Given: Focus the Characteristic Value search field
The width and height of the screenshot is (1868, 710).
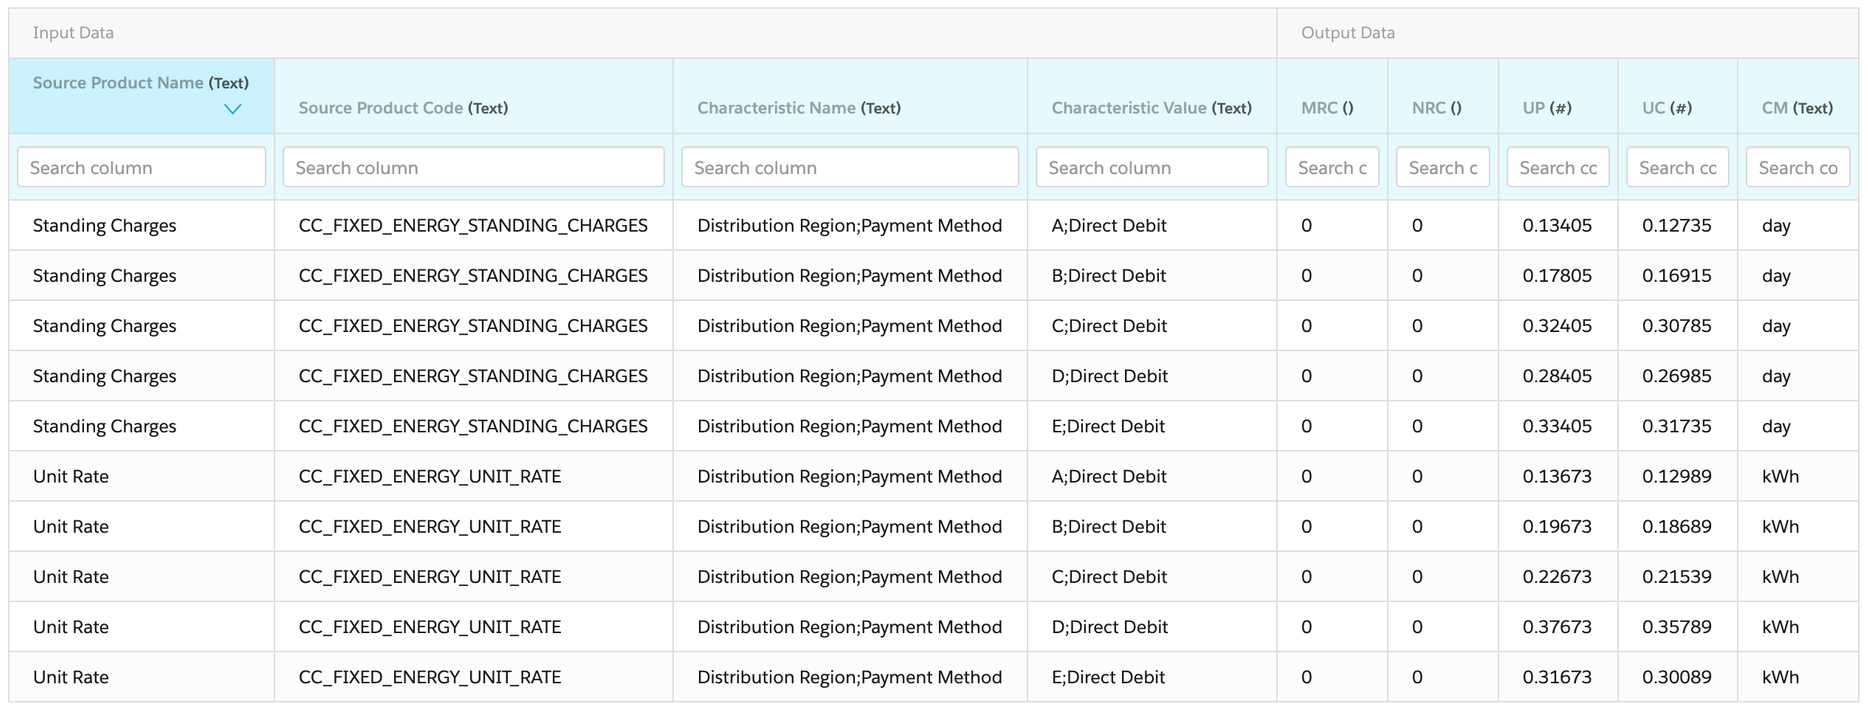Looking at the screenshot, I should [x=1152, y=167].
